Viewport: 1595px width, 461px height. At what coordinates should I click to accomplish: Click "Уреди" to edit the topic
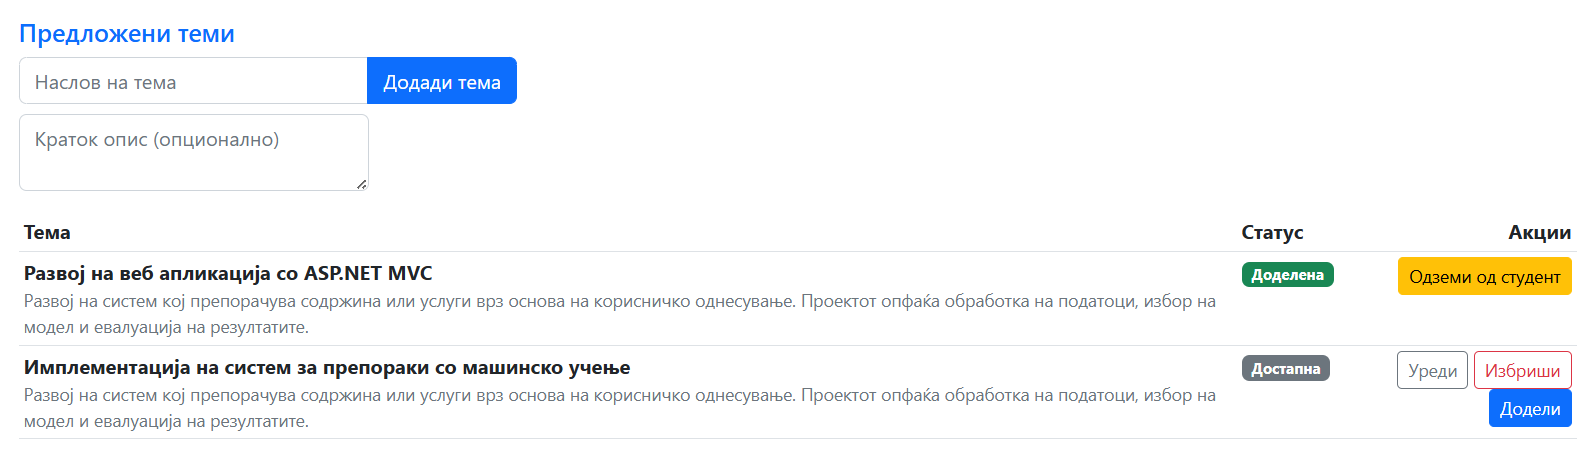1432,370
